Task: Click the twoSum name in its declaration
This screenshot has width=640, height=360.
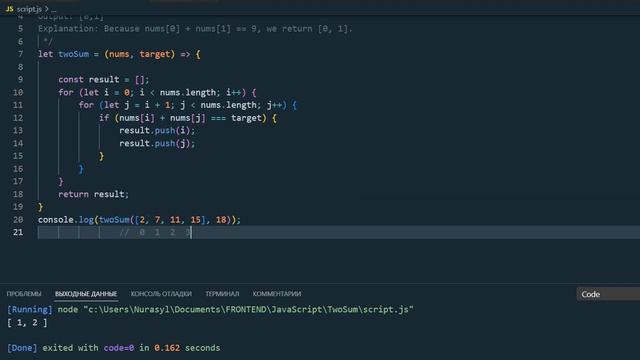Action: (73, 54)
